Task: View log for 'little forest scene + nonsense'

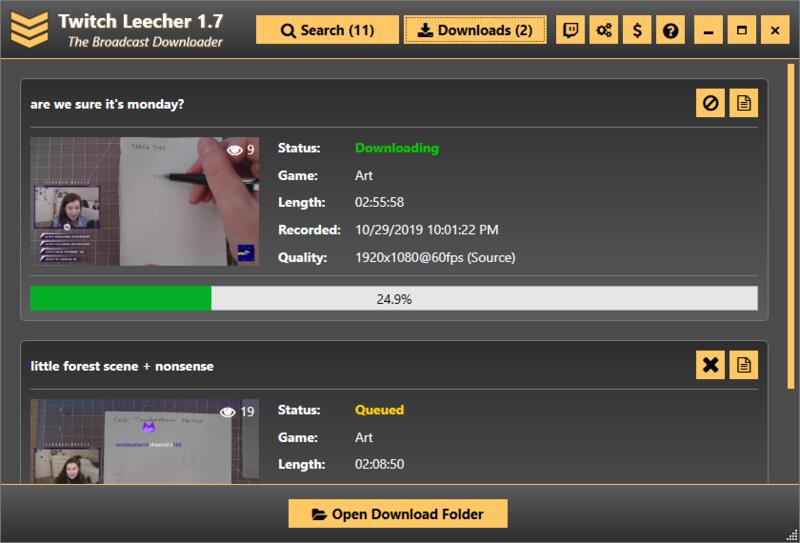Action: pyautogui.click(x=743, y=365)
